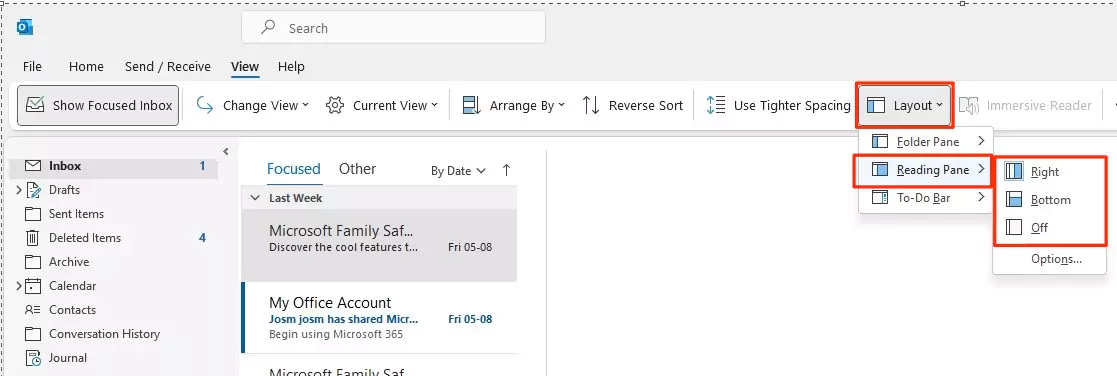Click the Arrange By icon
This screenshot has height=376, width=1117.
(x=472, y=105)
